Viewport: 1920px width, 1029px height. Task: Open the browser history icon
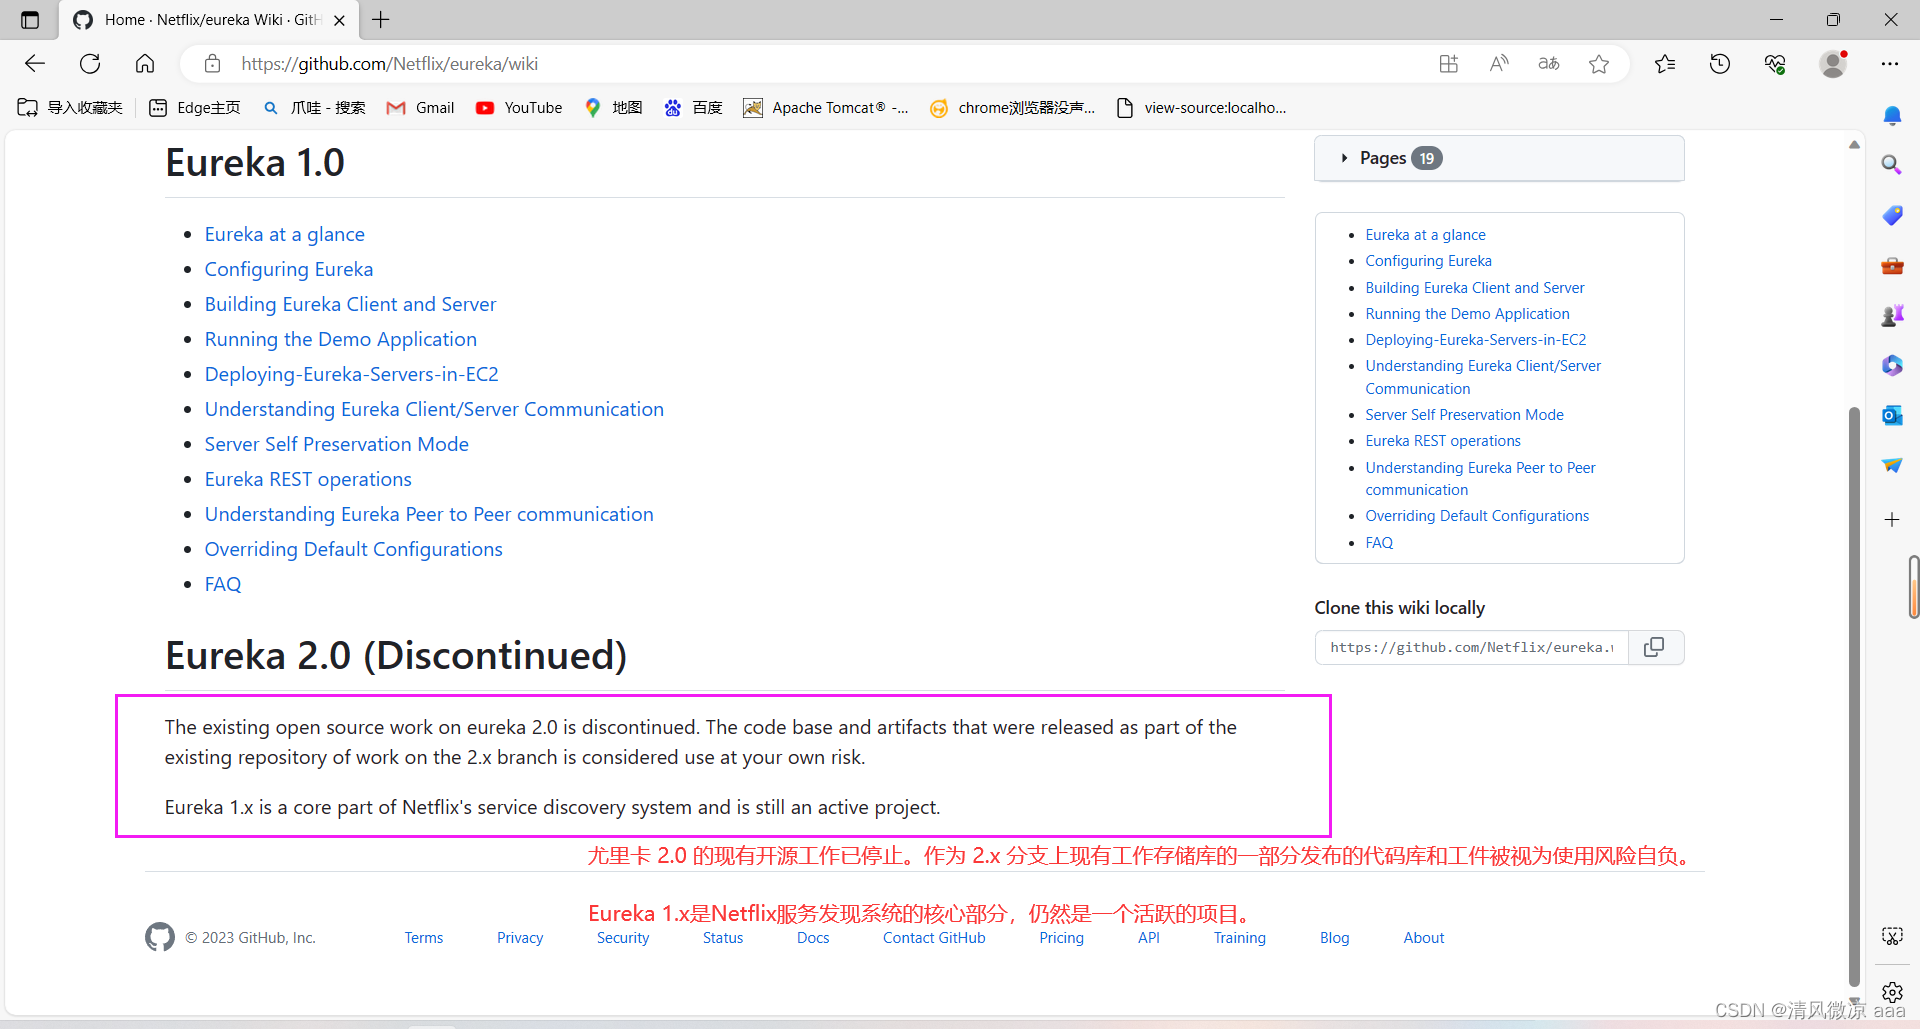[1720, 64]
